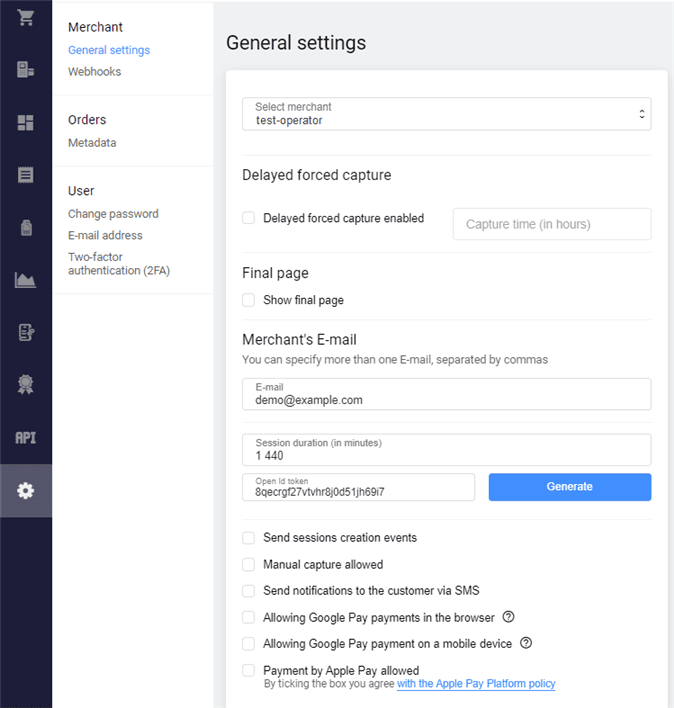Open the API section icon
The width and height of the screenshot is (674, 708).
click(x=26, y=438)
